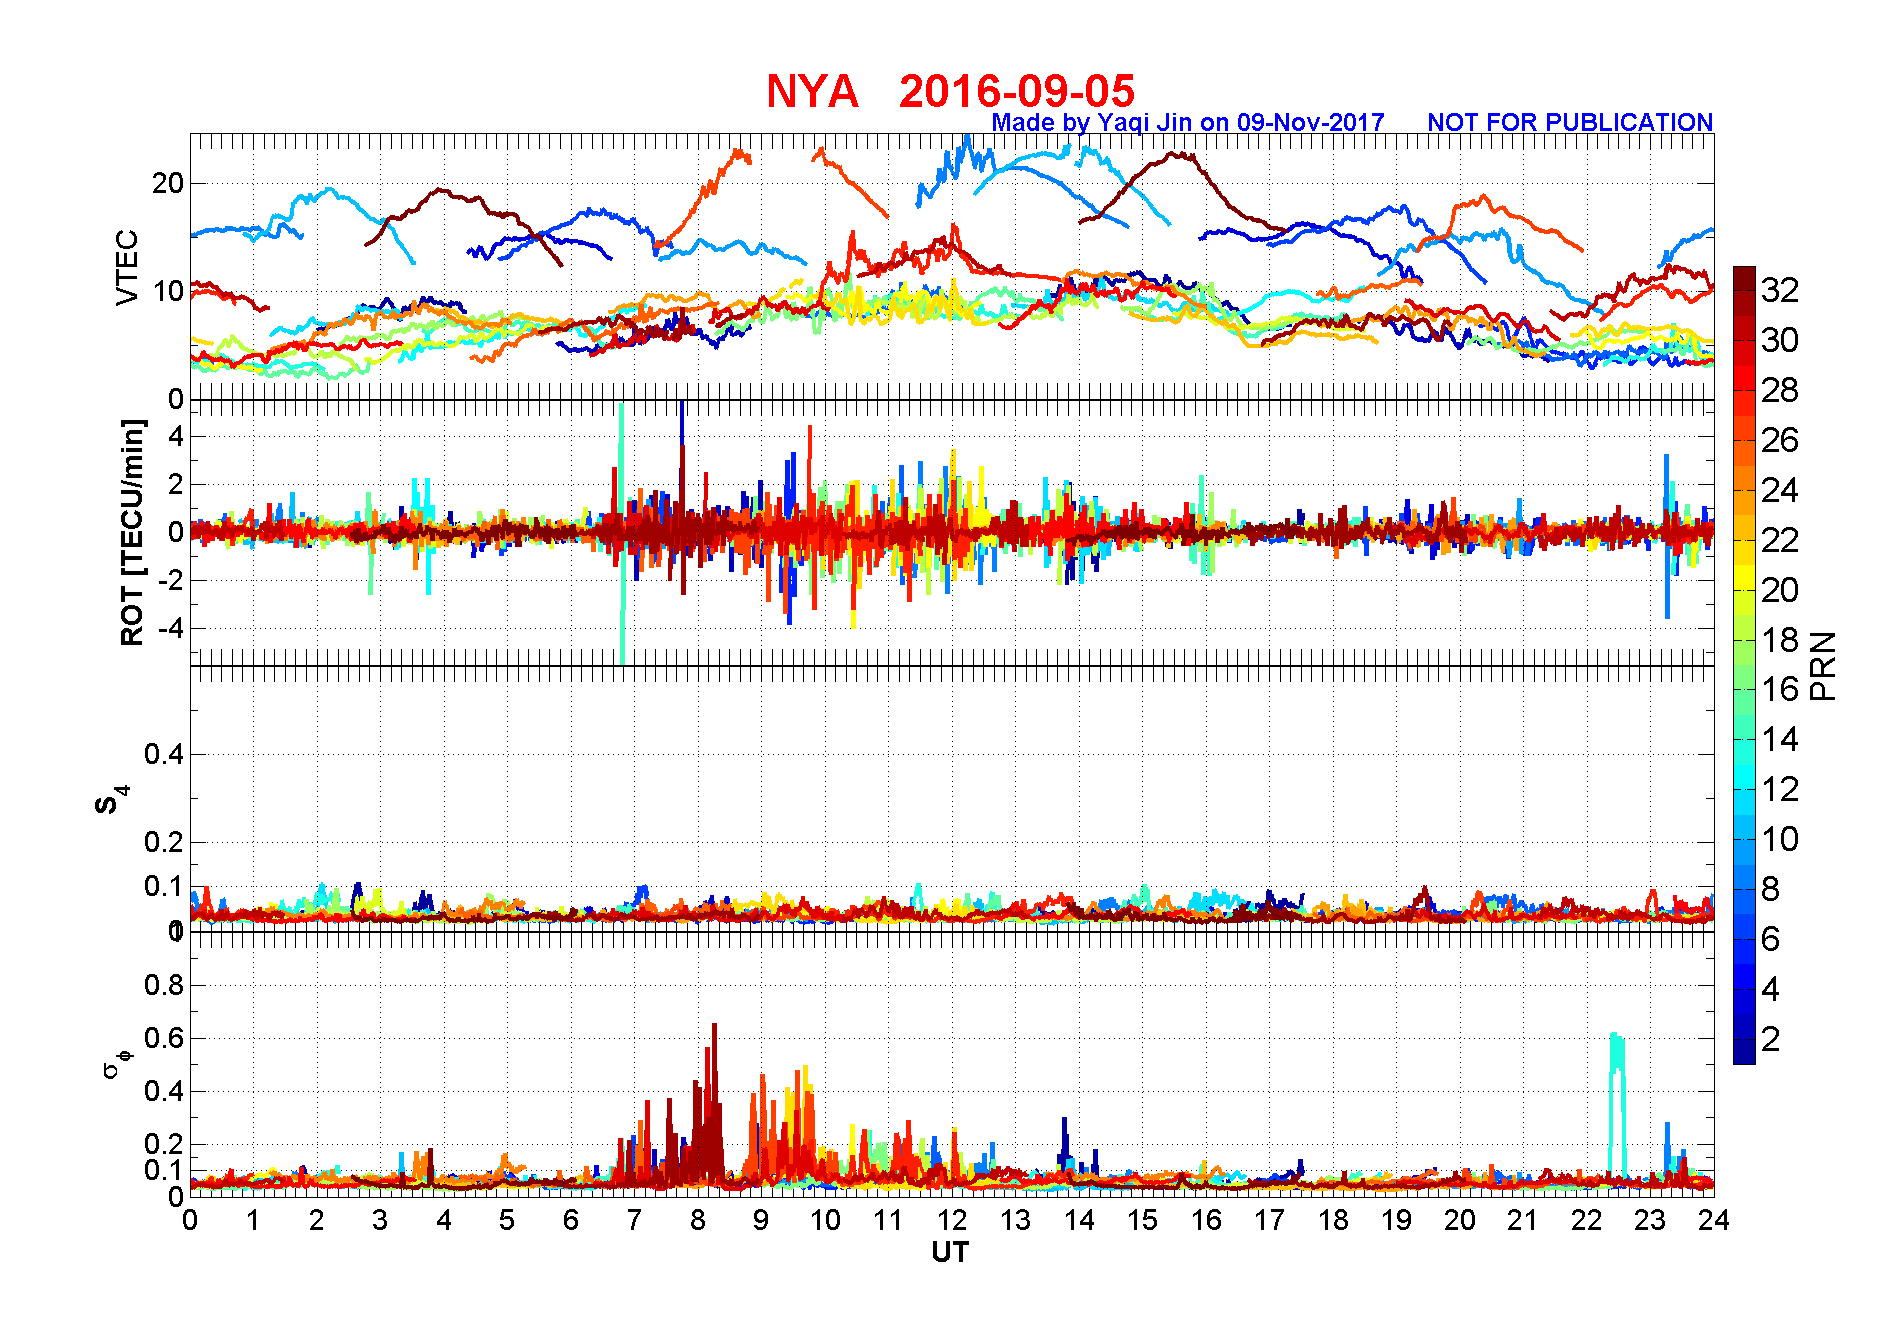
Task: Click colorbar tick value 28
Action: 1780,390
